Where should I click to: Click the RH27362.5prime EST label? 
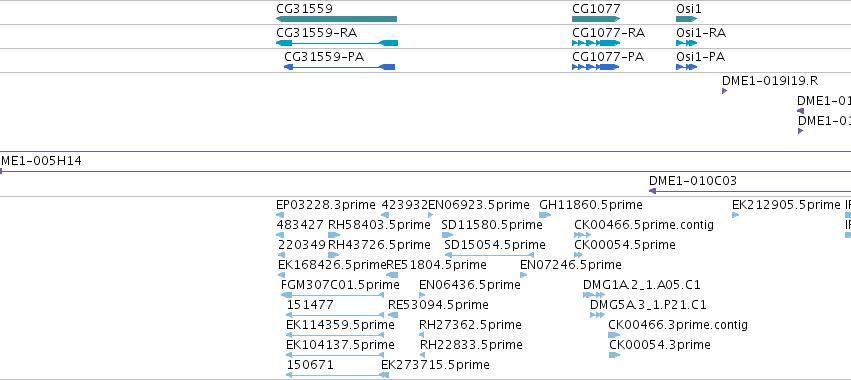coord(471,325)
